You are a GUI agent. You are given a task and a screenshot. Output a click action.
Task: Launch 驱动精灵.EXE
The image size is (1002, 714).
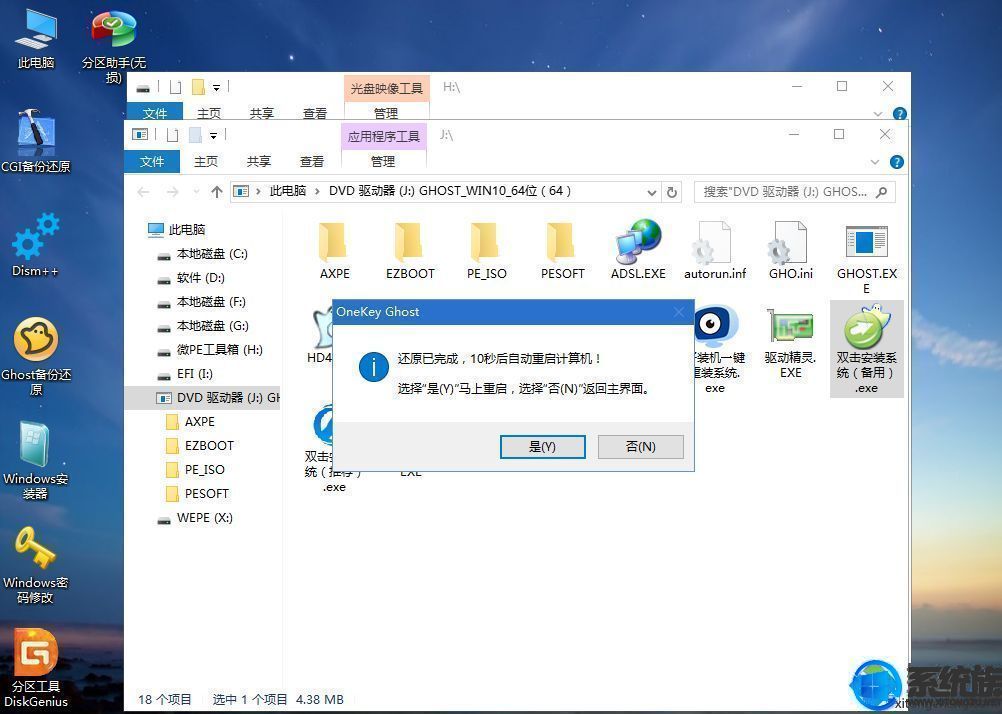point(790,330)
